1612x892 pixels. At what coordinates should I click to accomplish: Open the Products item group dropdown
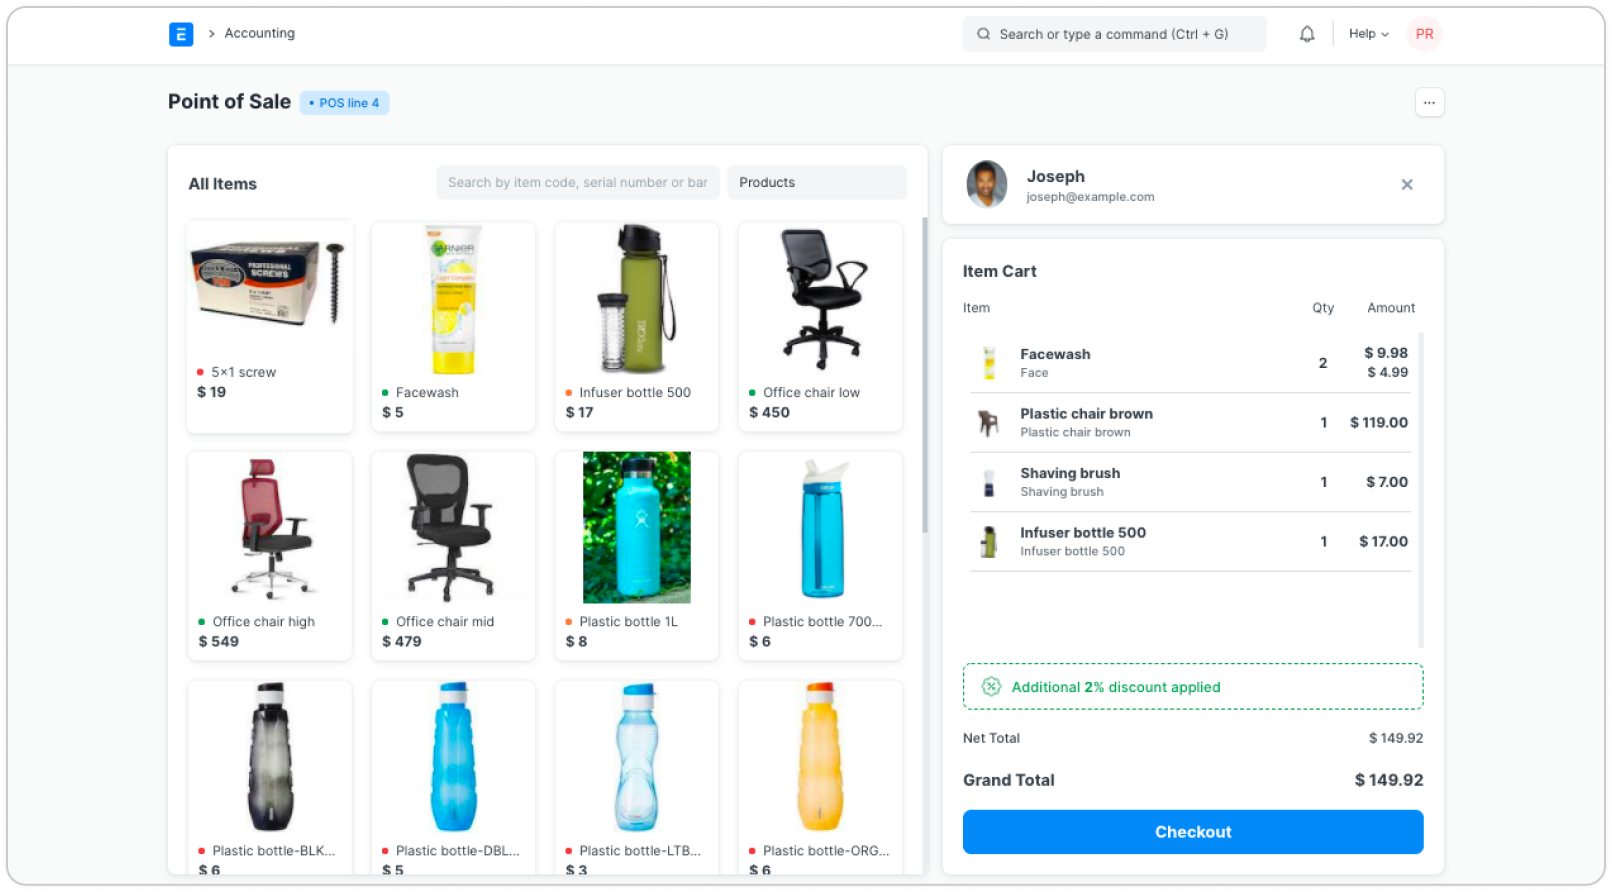tap(817, 182)
